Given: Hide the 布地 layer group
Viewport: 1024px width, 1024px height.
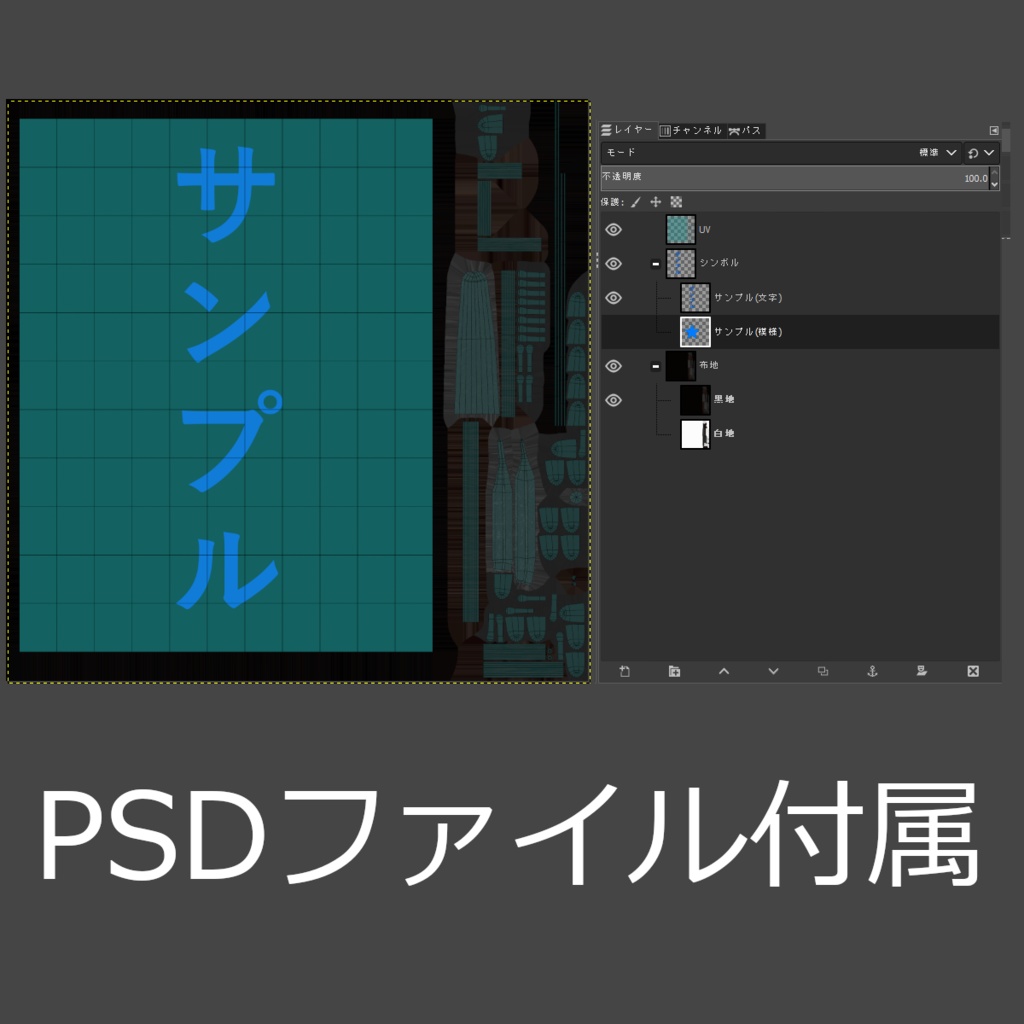Looking at the screenshot, I should click(x=613, y=366).
